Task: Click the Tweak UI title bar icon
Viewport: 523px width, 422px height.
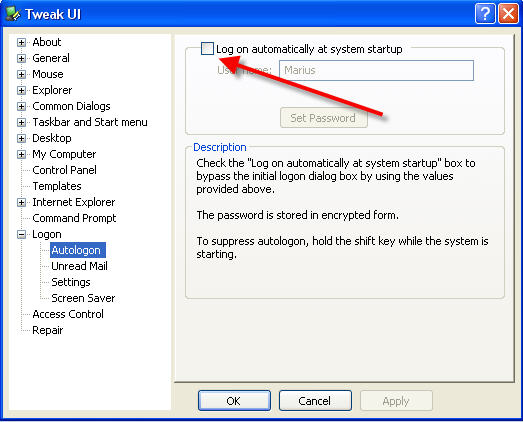Action: (13, 14)
